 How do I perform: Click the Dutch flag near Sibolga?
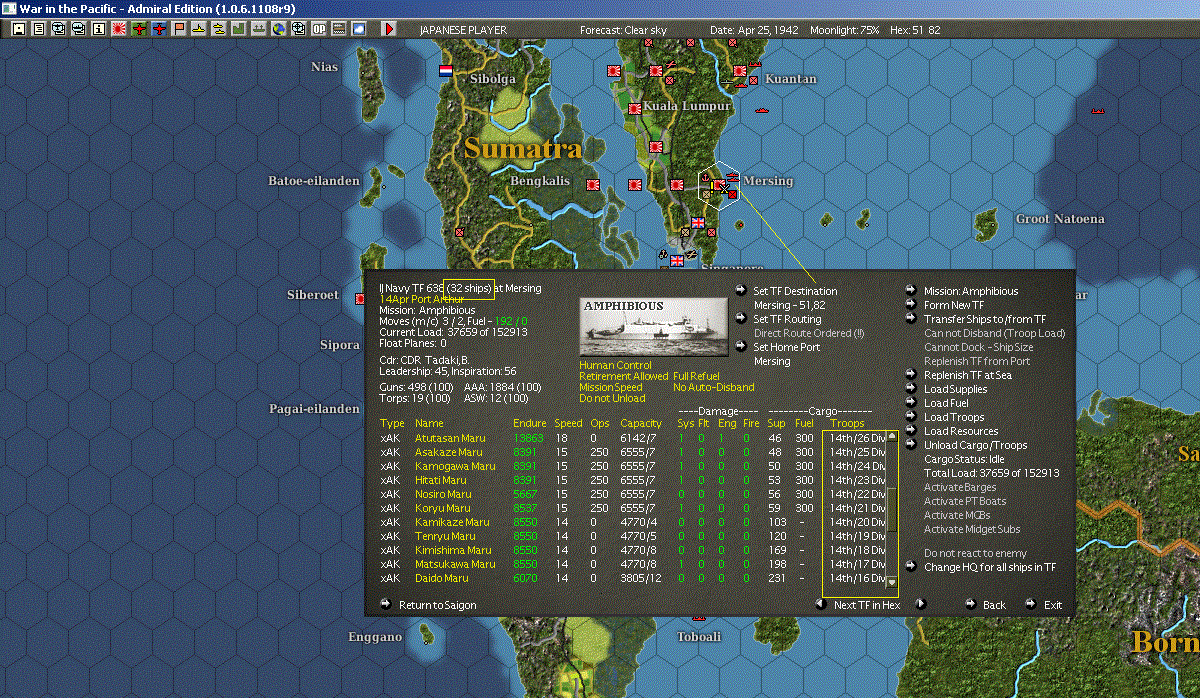(446, 71)
